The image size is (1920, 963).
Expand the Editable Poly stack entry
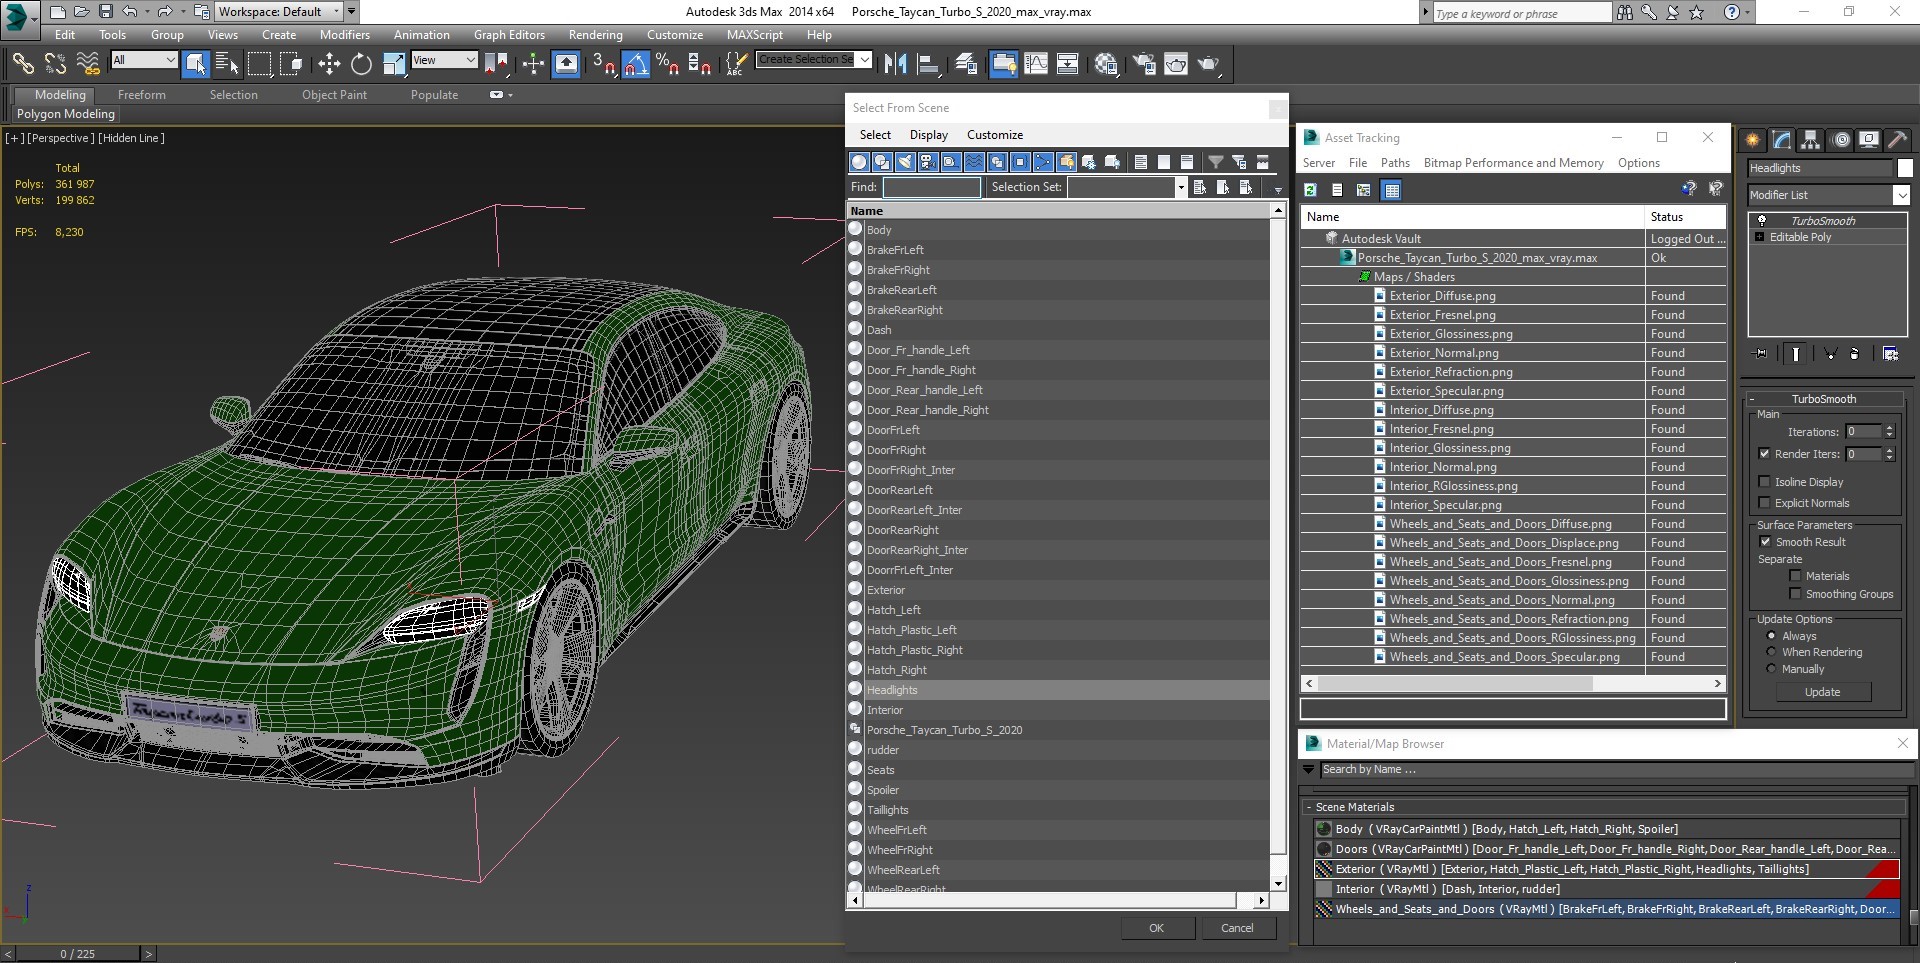(1760, 237)
